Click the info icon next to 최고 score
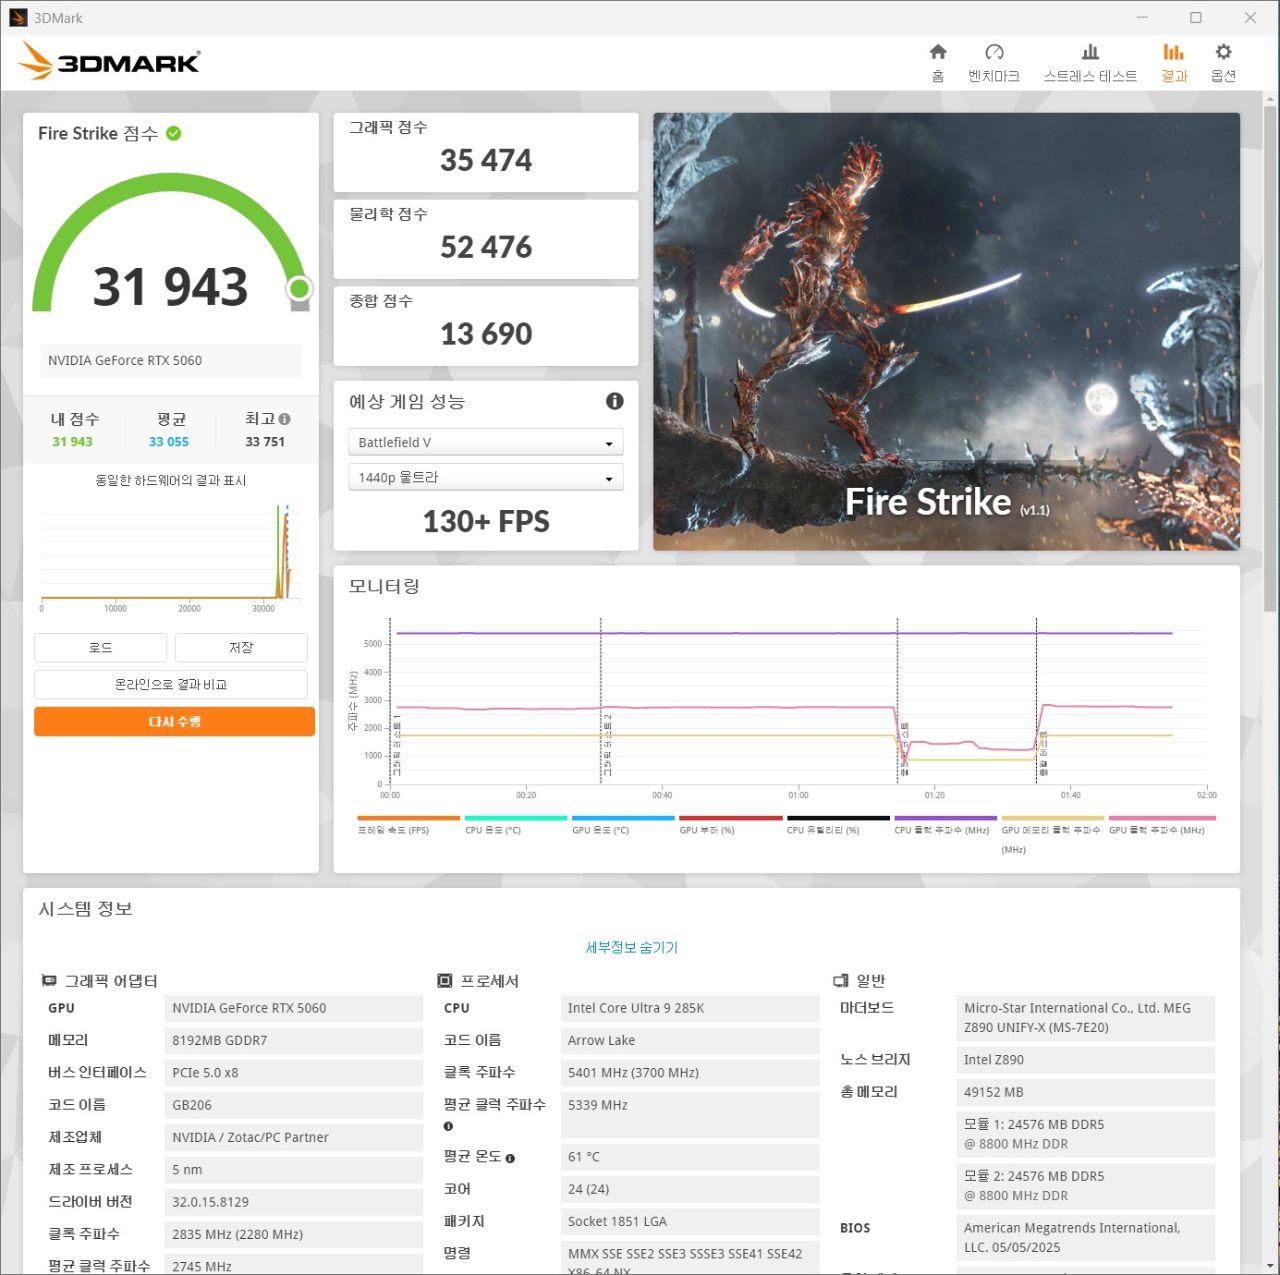This screenshot has width=1280, height=1275. pyautogui.click(x=285, y=419)
